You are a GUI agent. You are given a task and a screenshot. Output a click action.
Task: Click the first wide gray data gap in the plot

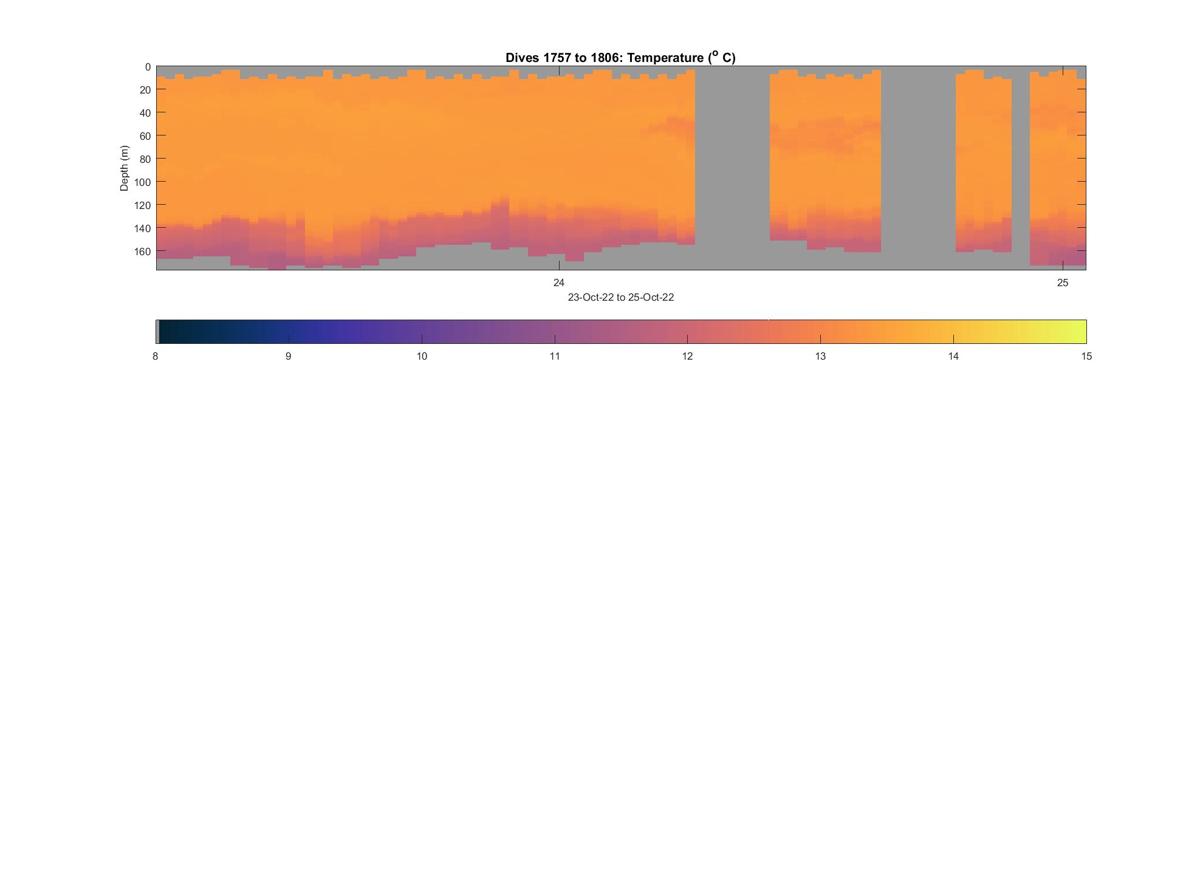click(732, 168)
